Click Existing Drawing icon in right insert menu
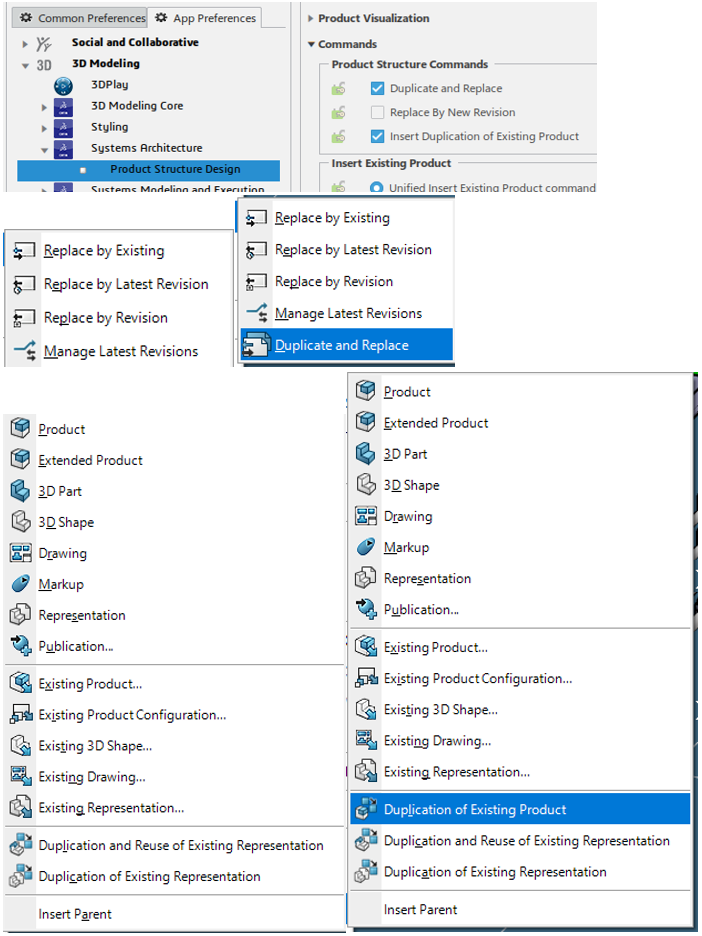This screenshot has height=936, width=702. [366, 740]
